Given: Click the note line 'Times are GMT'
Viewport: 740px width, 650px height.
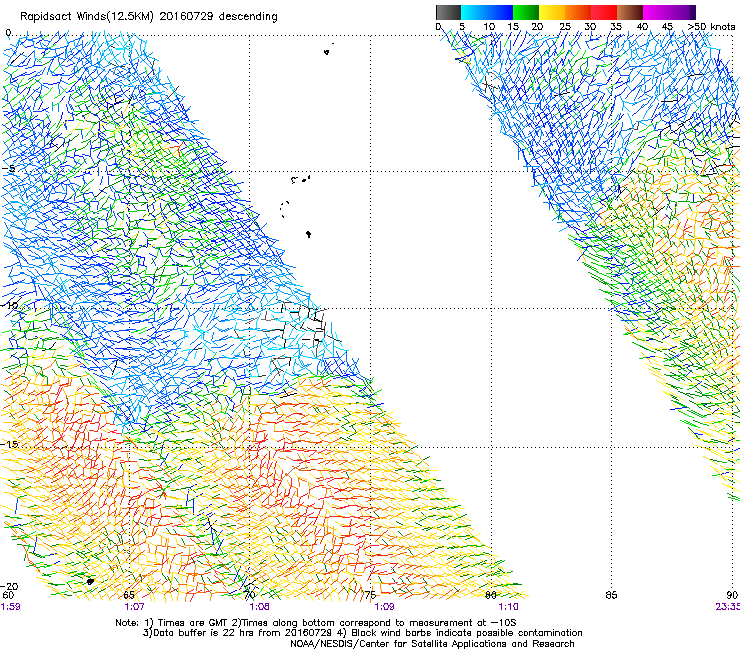Looking at the screenshot, I should point(193,623).
